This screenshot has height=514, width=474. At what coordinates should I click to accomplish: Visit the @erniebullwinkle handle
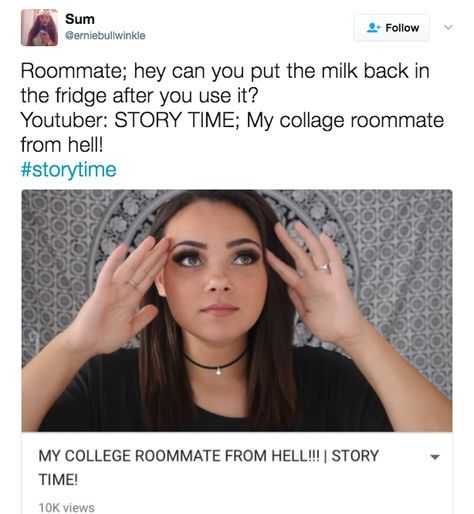click(x=105, y=35)
